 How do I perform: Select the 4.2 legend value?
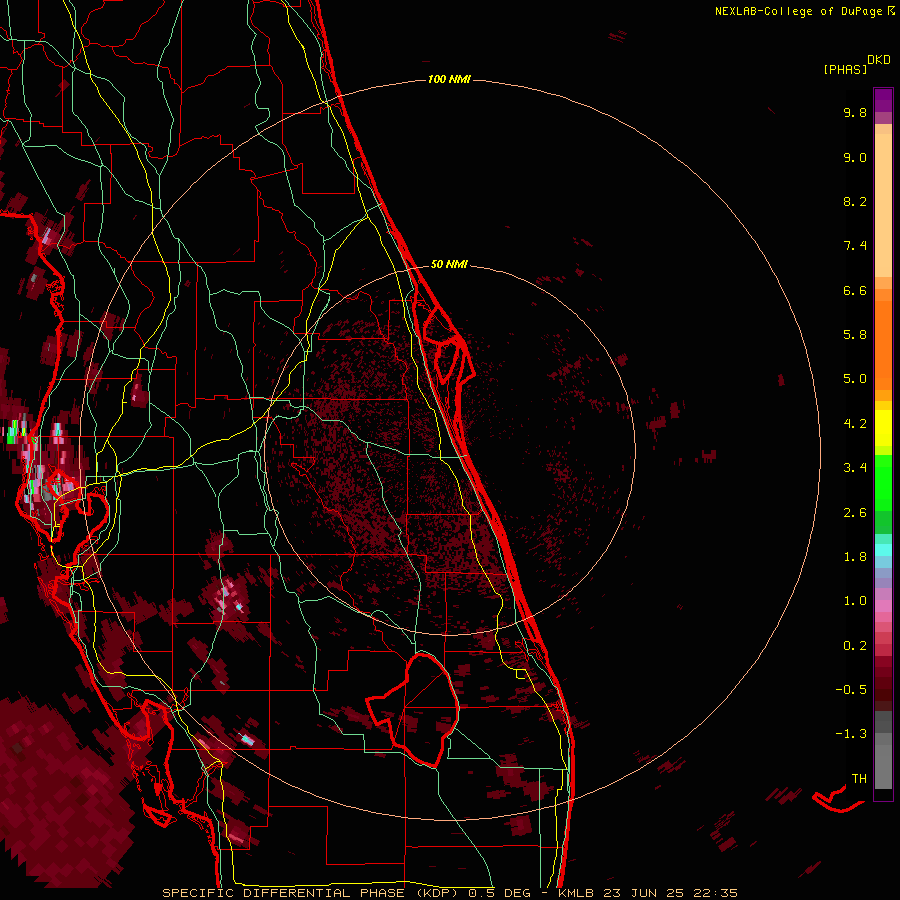click(x=855, y=424)
